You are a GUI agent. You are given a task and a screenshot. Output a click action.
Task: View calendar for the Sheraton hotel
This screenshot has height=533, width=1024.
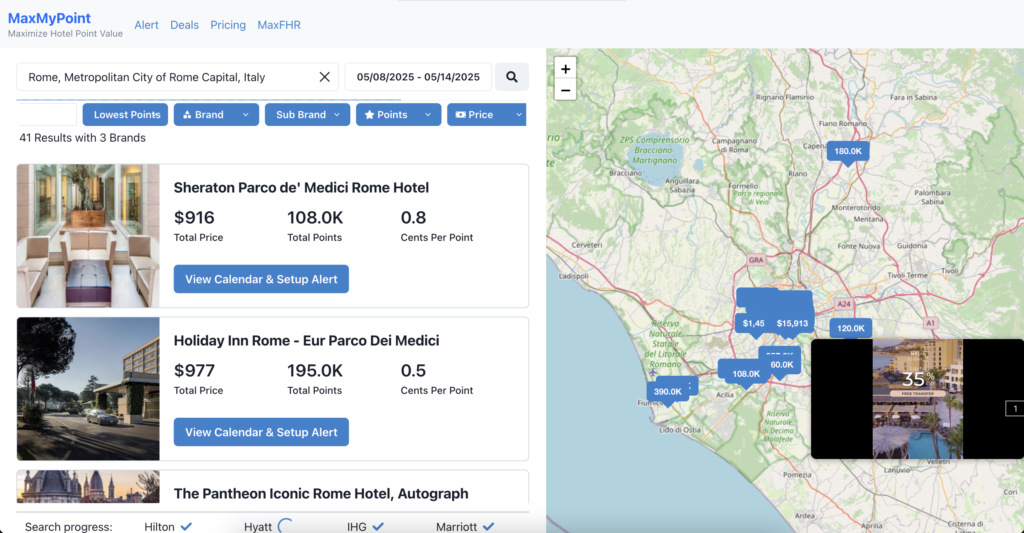[x=261, y=279]
